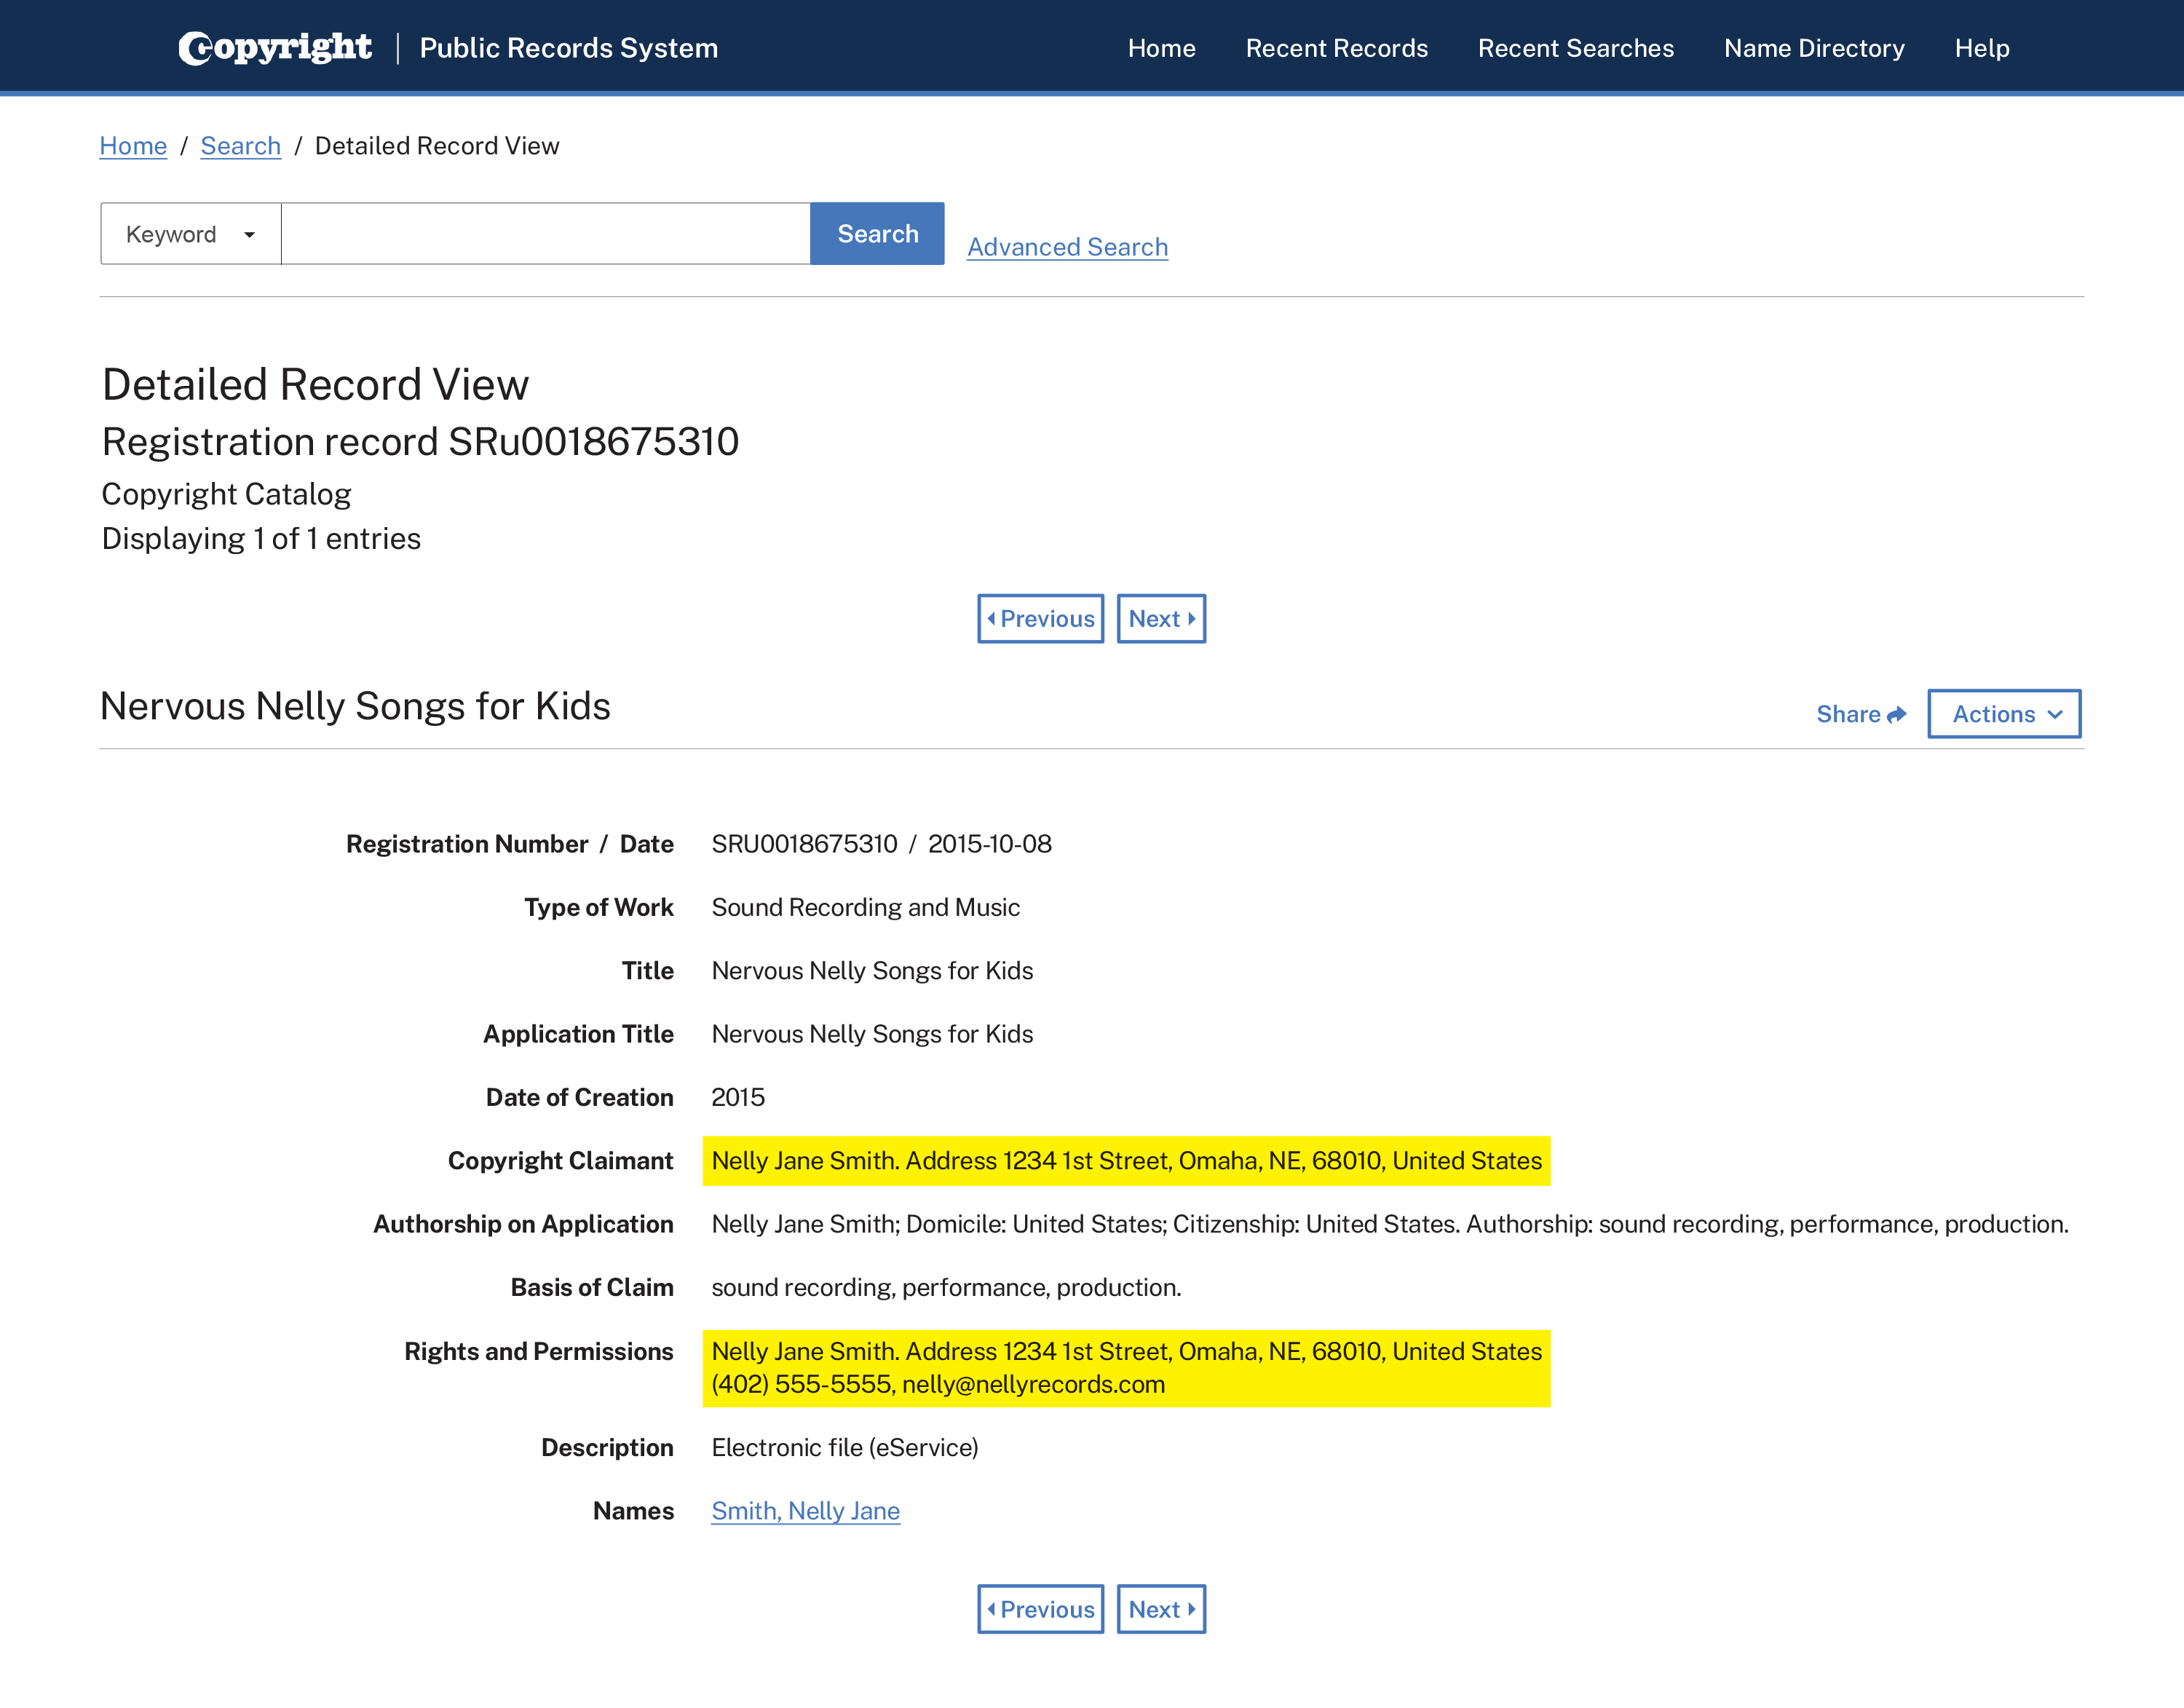Screen dimensions: 2184x1708
Task: Click the highlighted Copyright Claimant address
Action: tap(1126, 1161)
